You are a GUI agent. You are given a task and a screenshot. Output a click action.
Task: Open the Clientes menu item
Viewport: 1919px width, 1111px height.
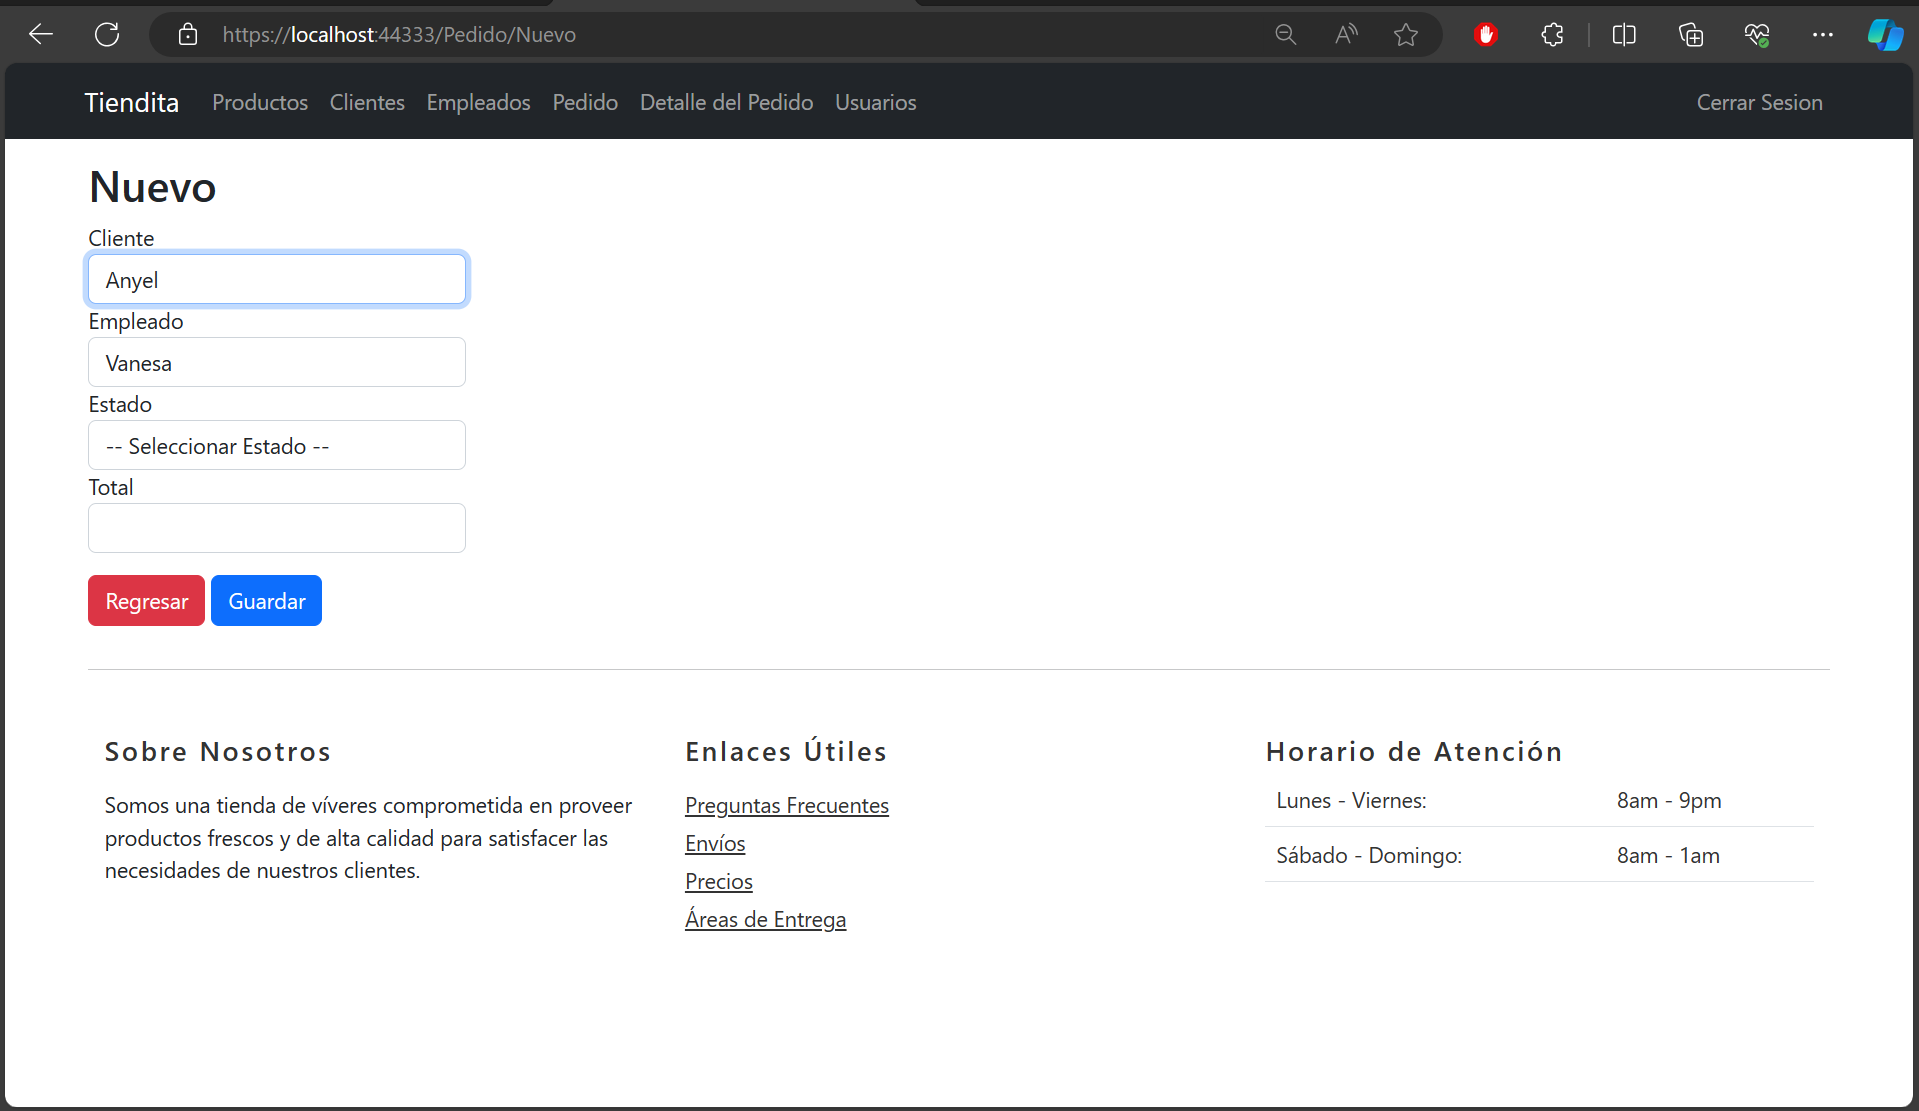367,102
